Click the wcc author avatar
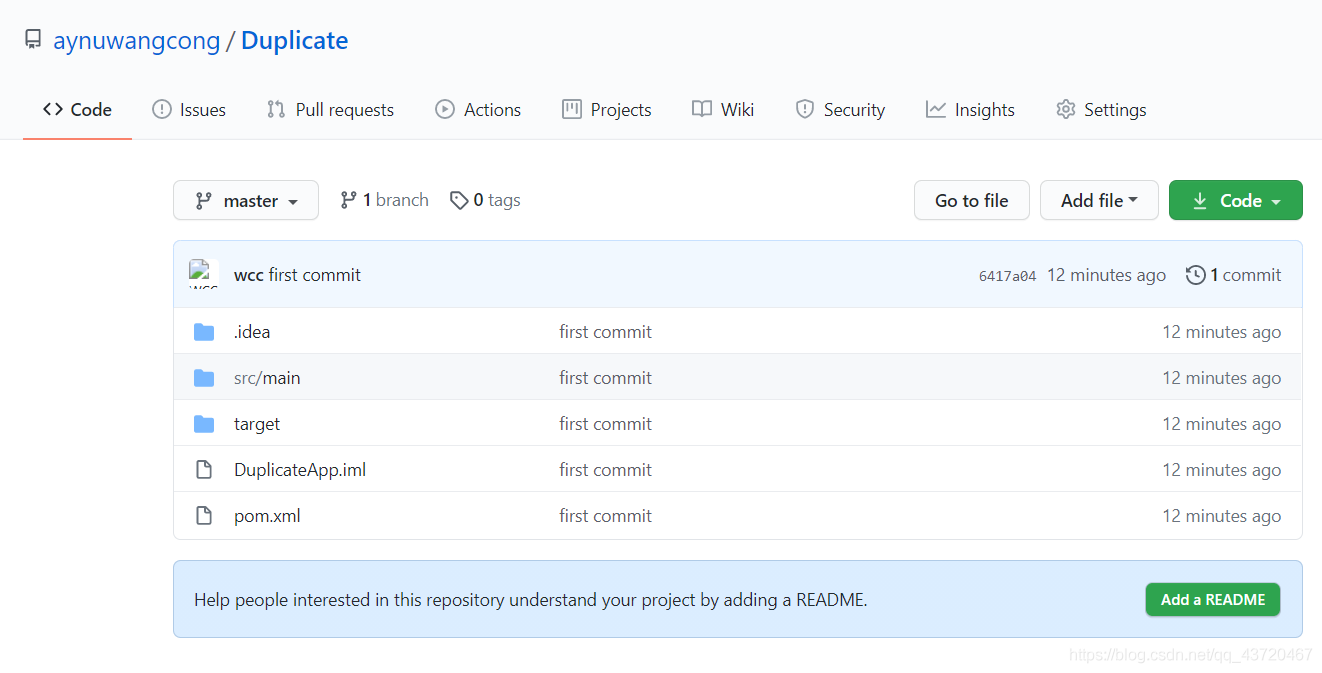This screenshot has height=673, width=1322. (x=204, y=274)
